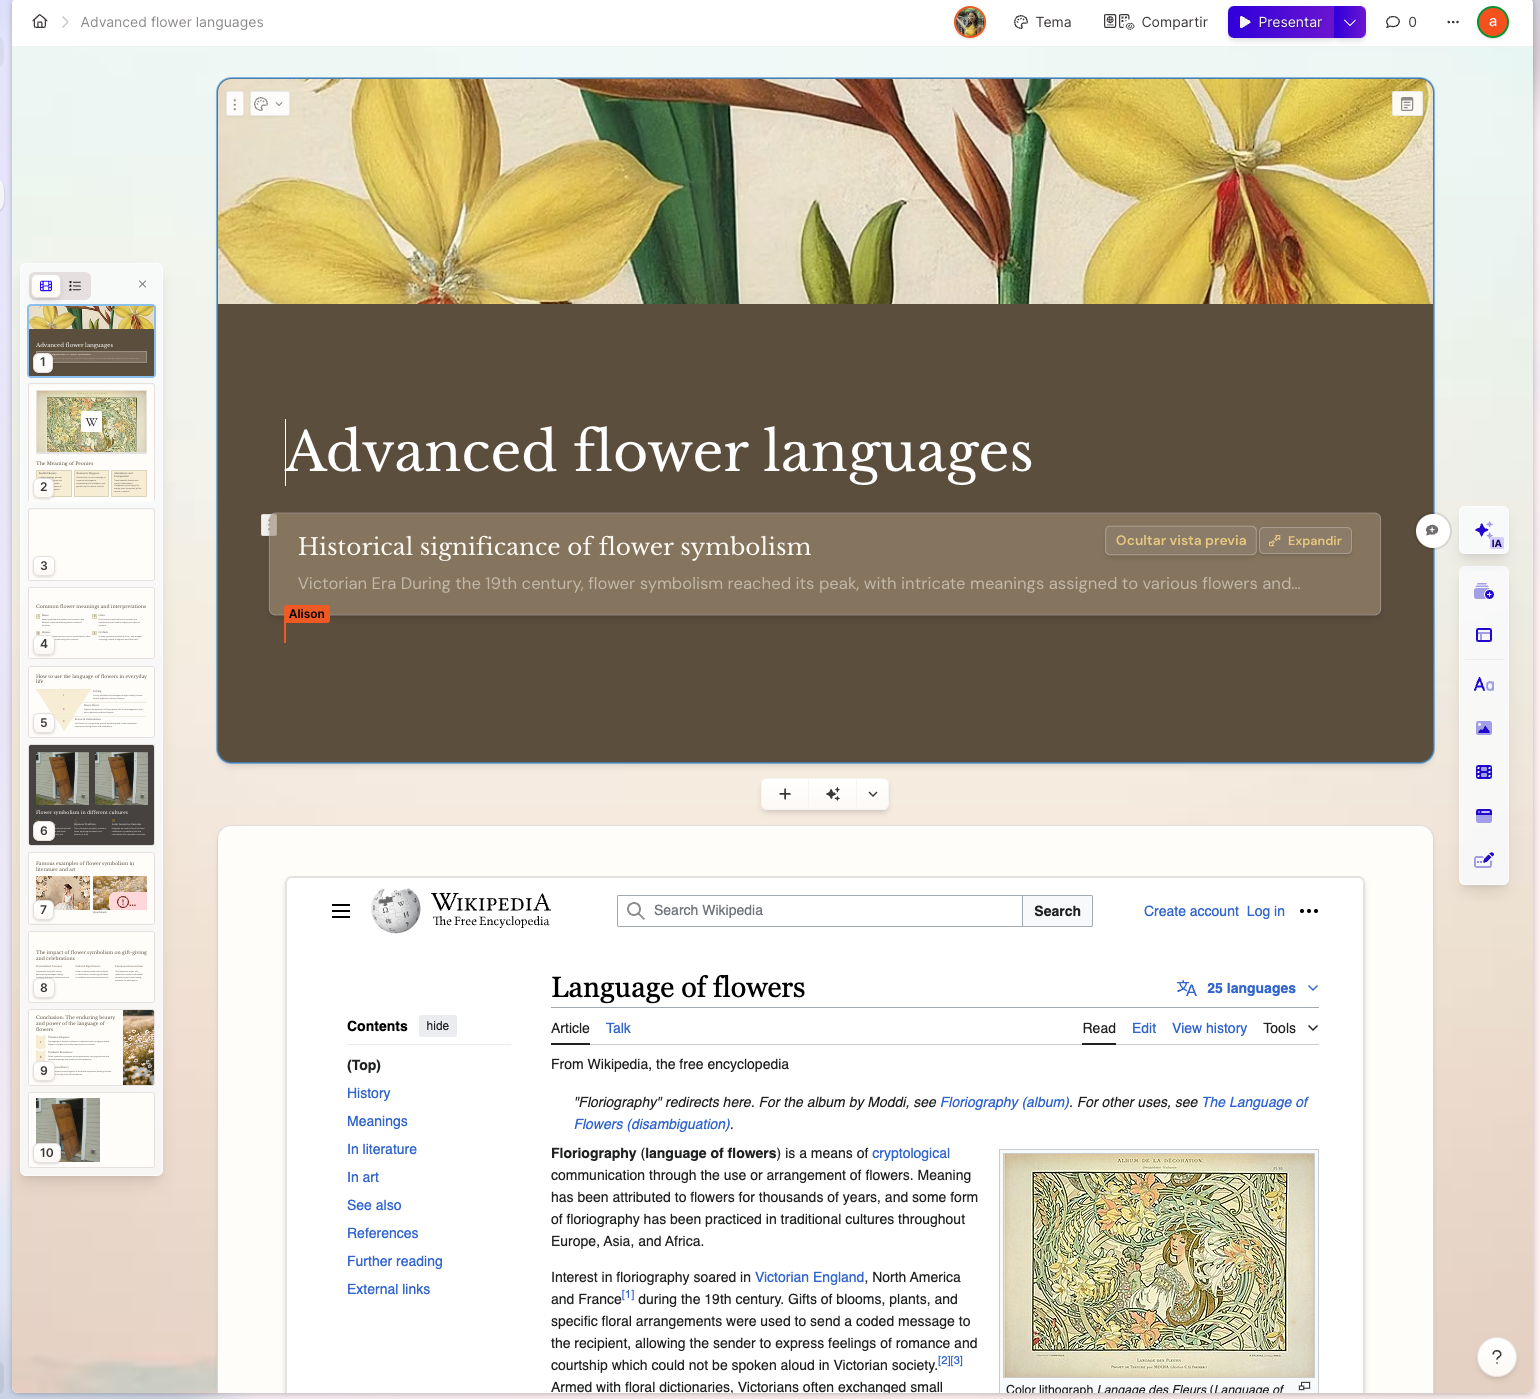
Task: Switch to the Article tab
Action: pos(570,1028)
